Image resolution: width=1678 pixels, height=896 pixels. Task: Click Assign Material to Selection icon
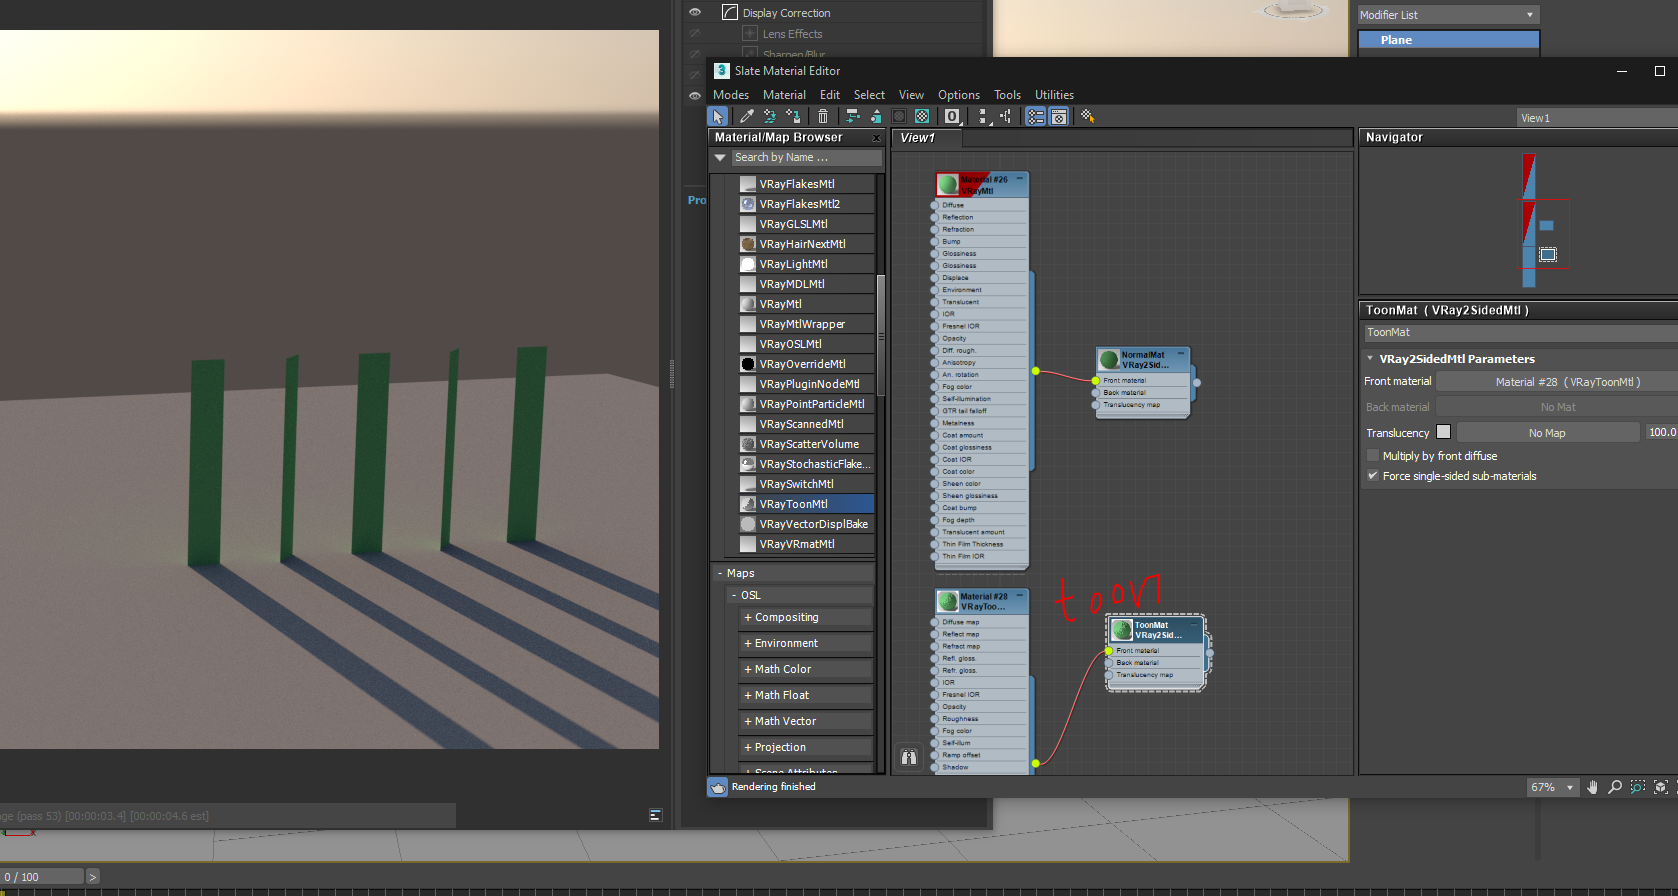pos(794,117)
